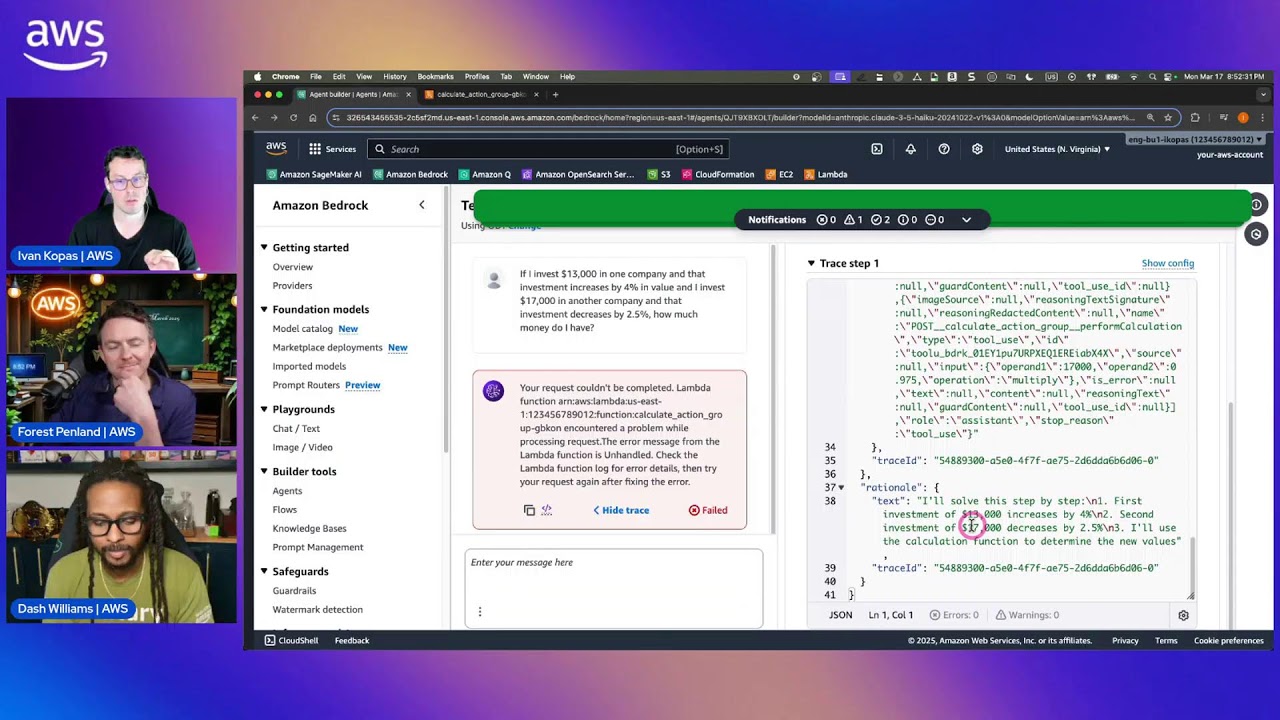Switch to the Agent builder browser tab
The width and height of the screenshot is (1280, 720).
(352, 95)
